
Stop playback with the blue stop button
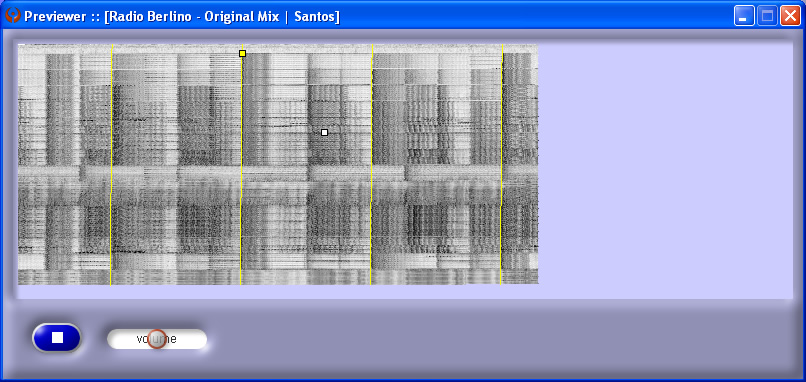57,338
